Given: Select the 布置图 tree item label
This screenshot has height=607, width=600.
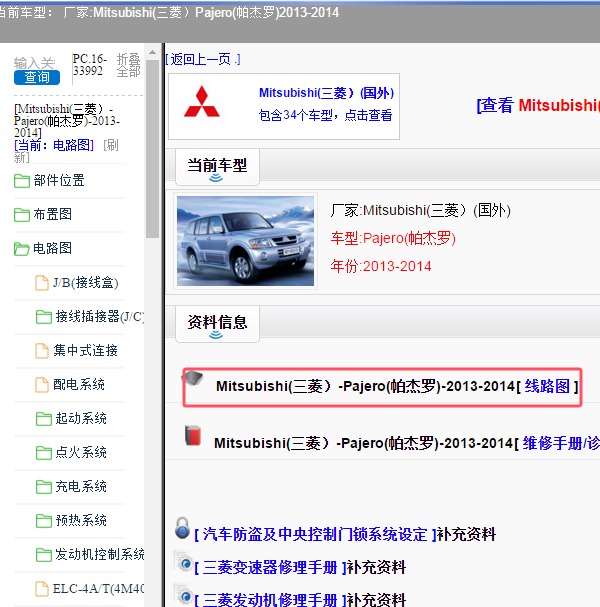Looking at the screenshot, I should click(53, 214).
